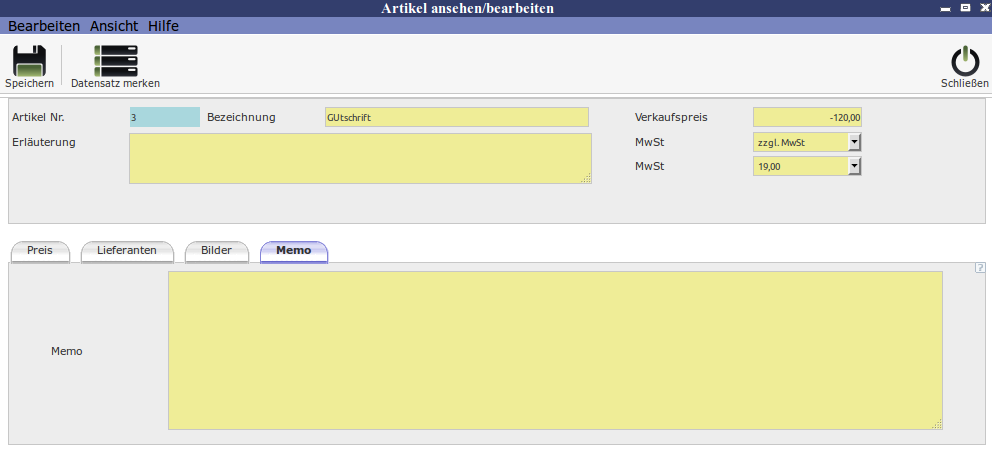Click into the Verkaufspreis field
Viewport: 992px width, 452px height.
point(806,117)
